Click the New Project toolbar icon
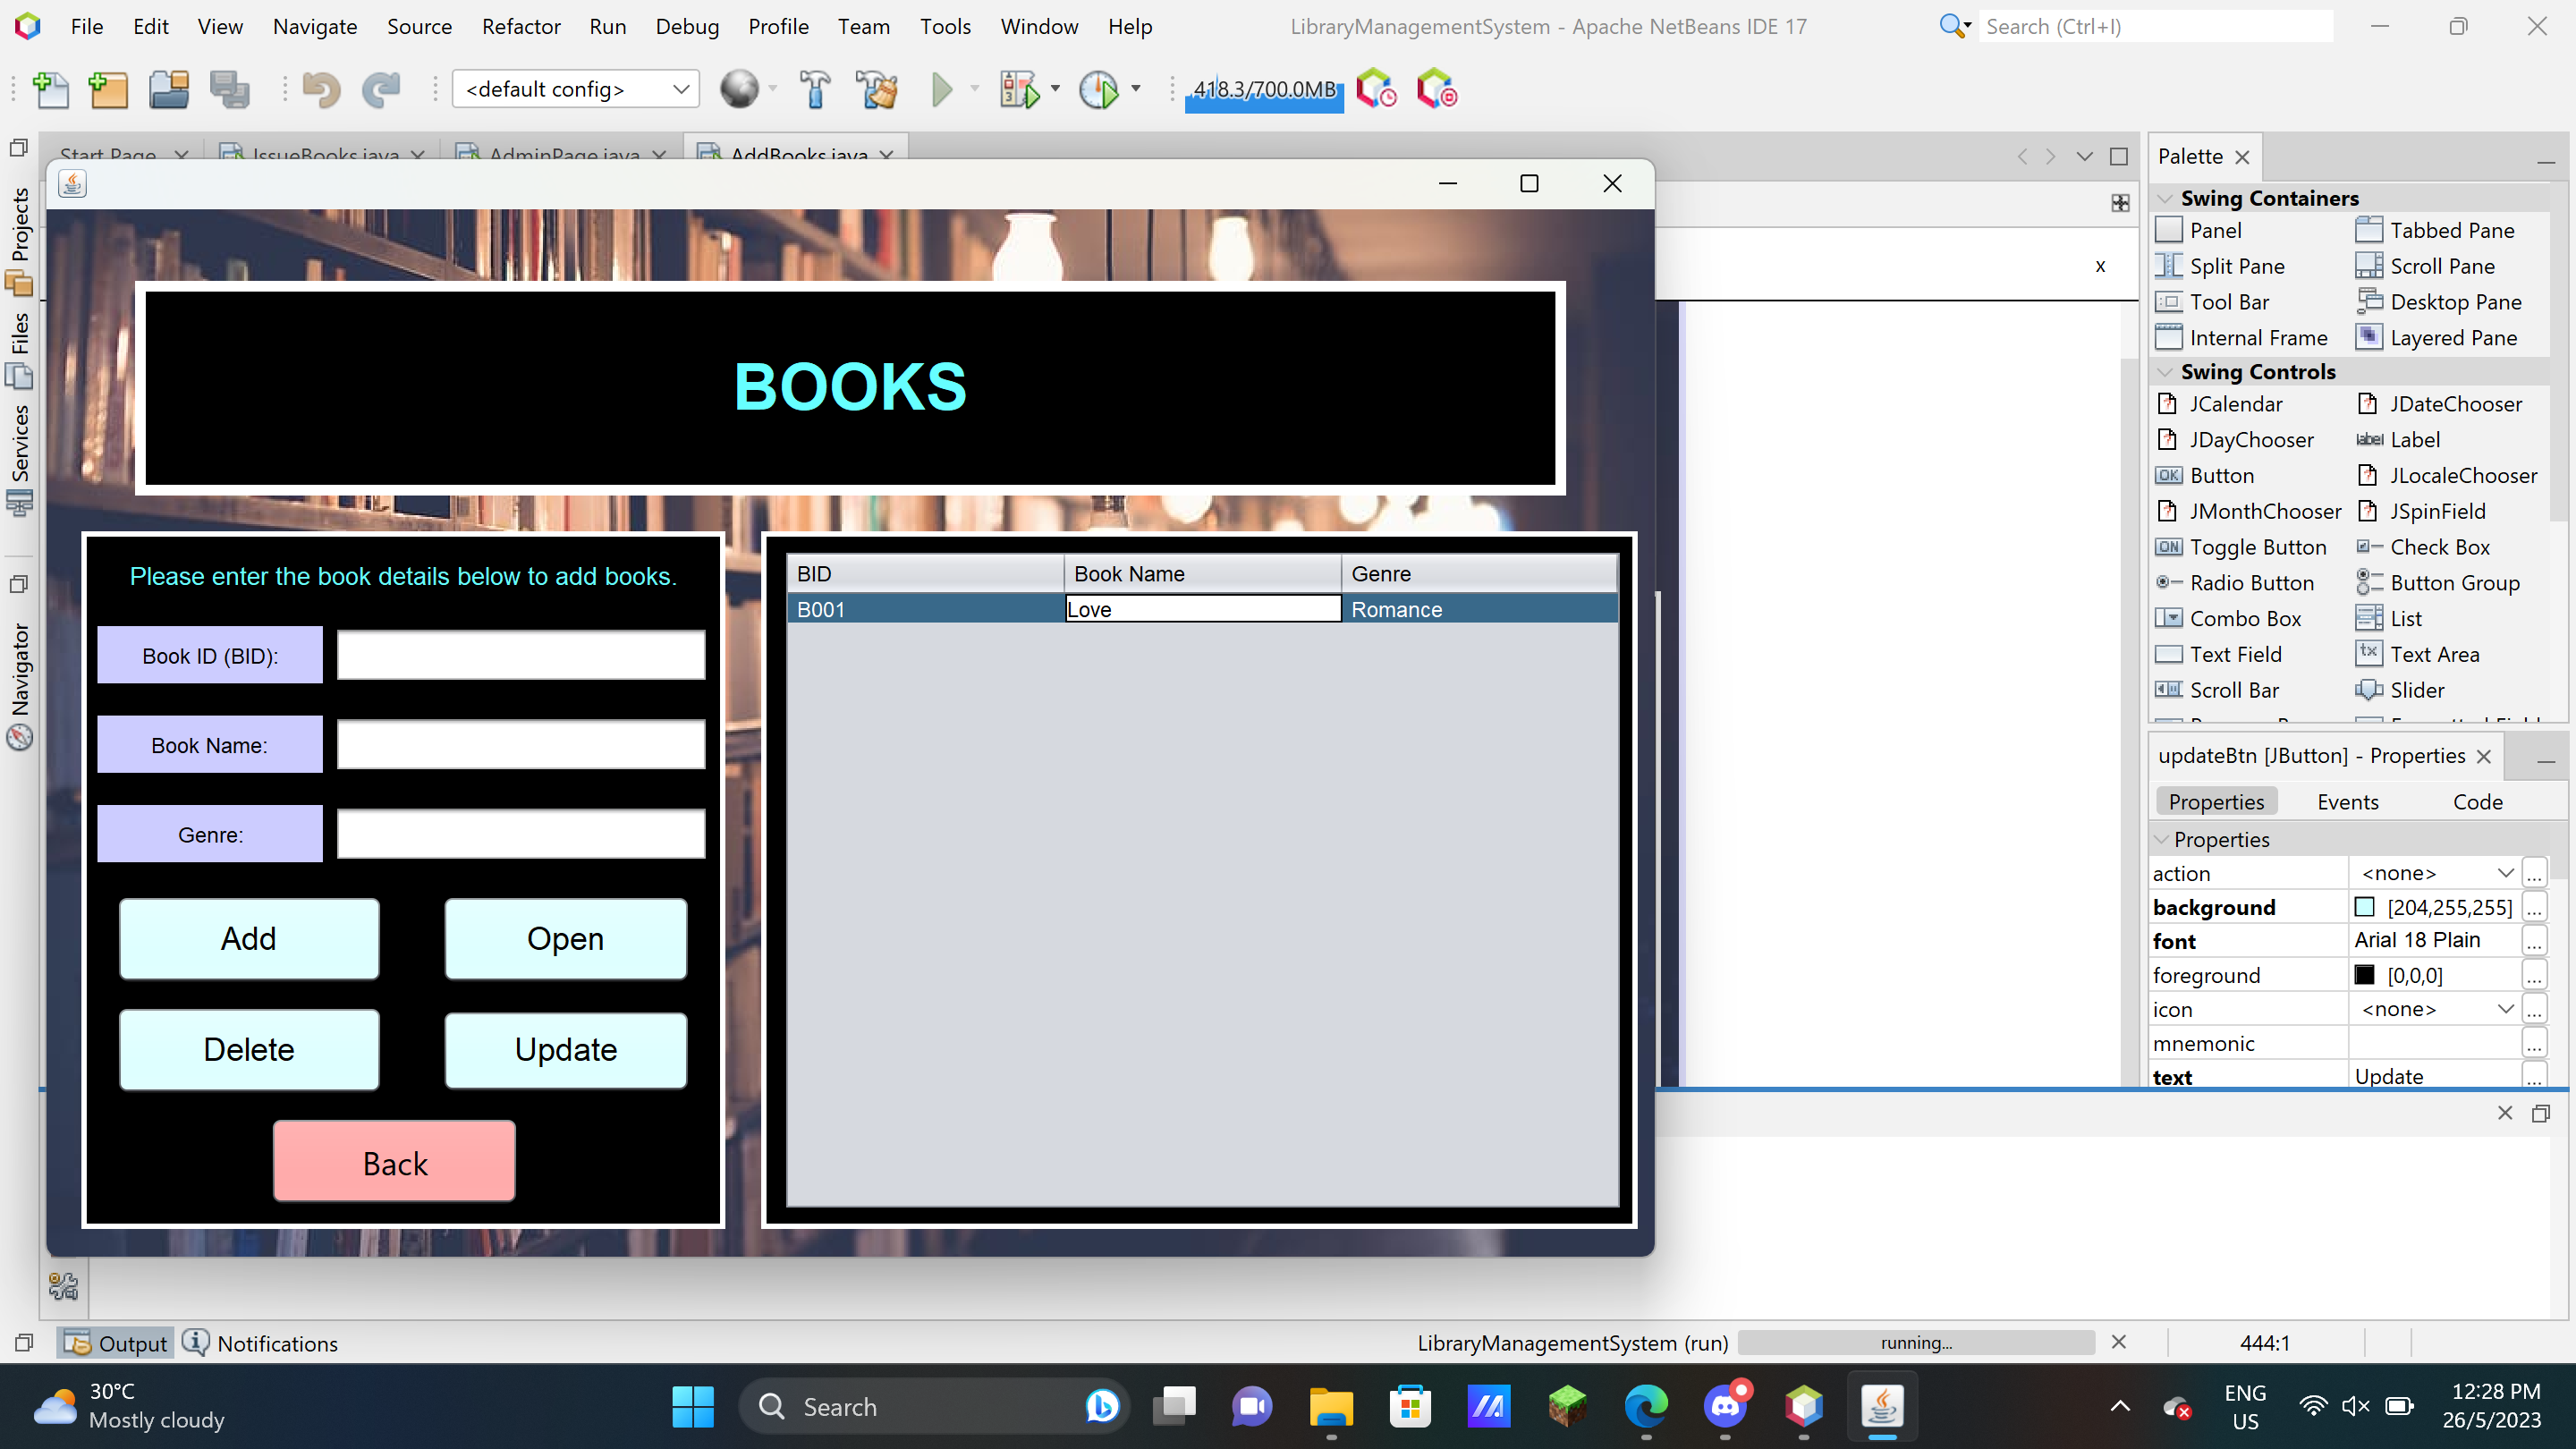 click(x=108, y=90)
